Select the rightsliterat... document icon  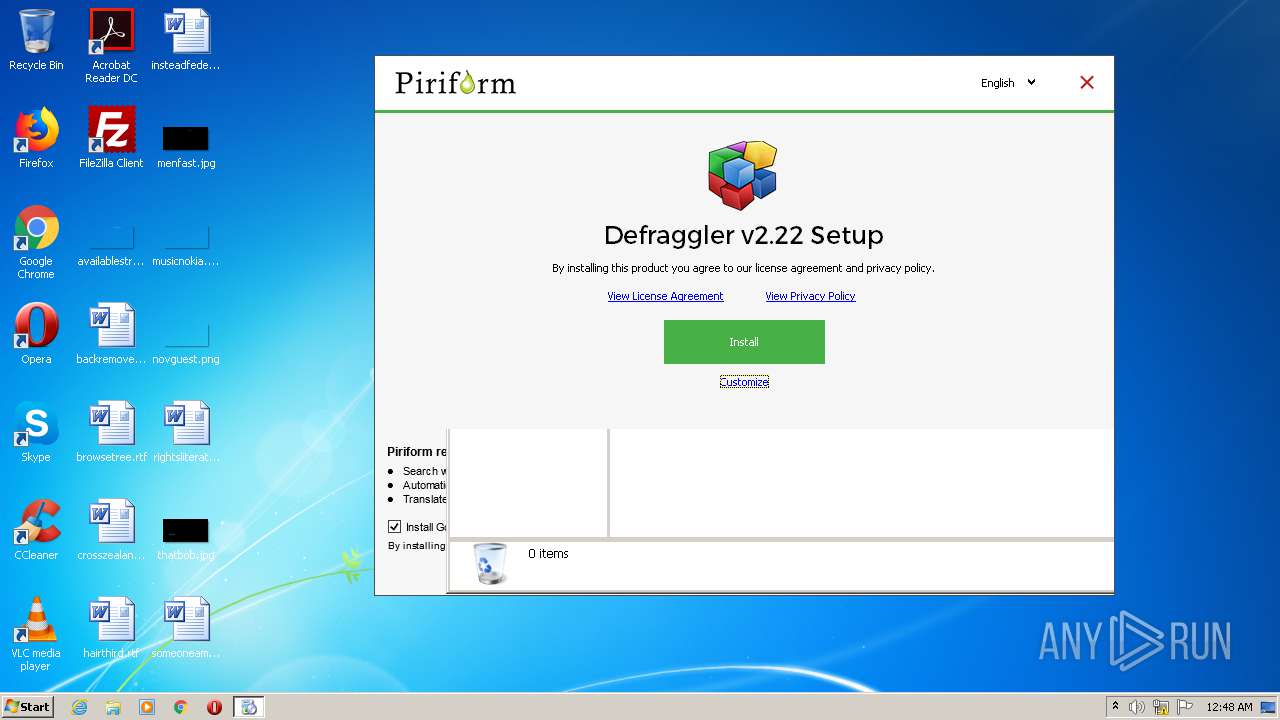point(186,432)
